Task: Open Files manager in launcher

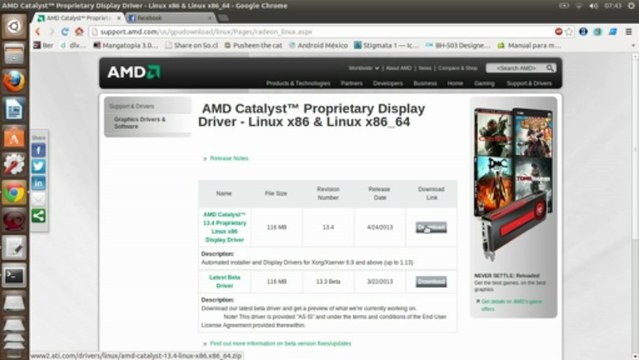Action: pyautogui.click(x=14, y=54)
